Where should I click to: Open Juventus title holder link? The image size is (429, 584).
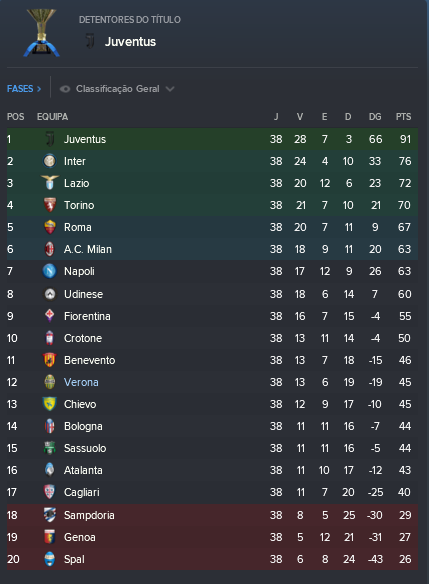click(130, 41)
